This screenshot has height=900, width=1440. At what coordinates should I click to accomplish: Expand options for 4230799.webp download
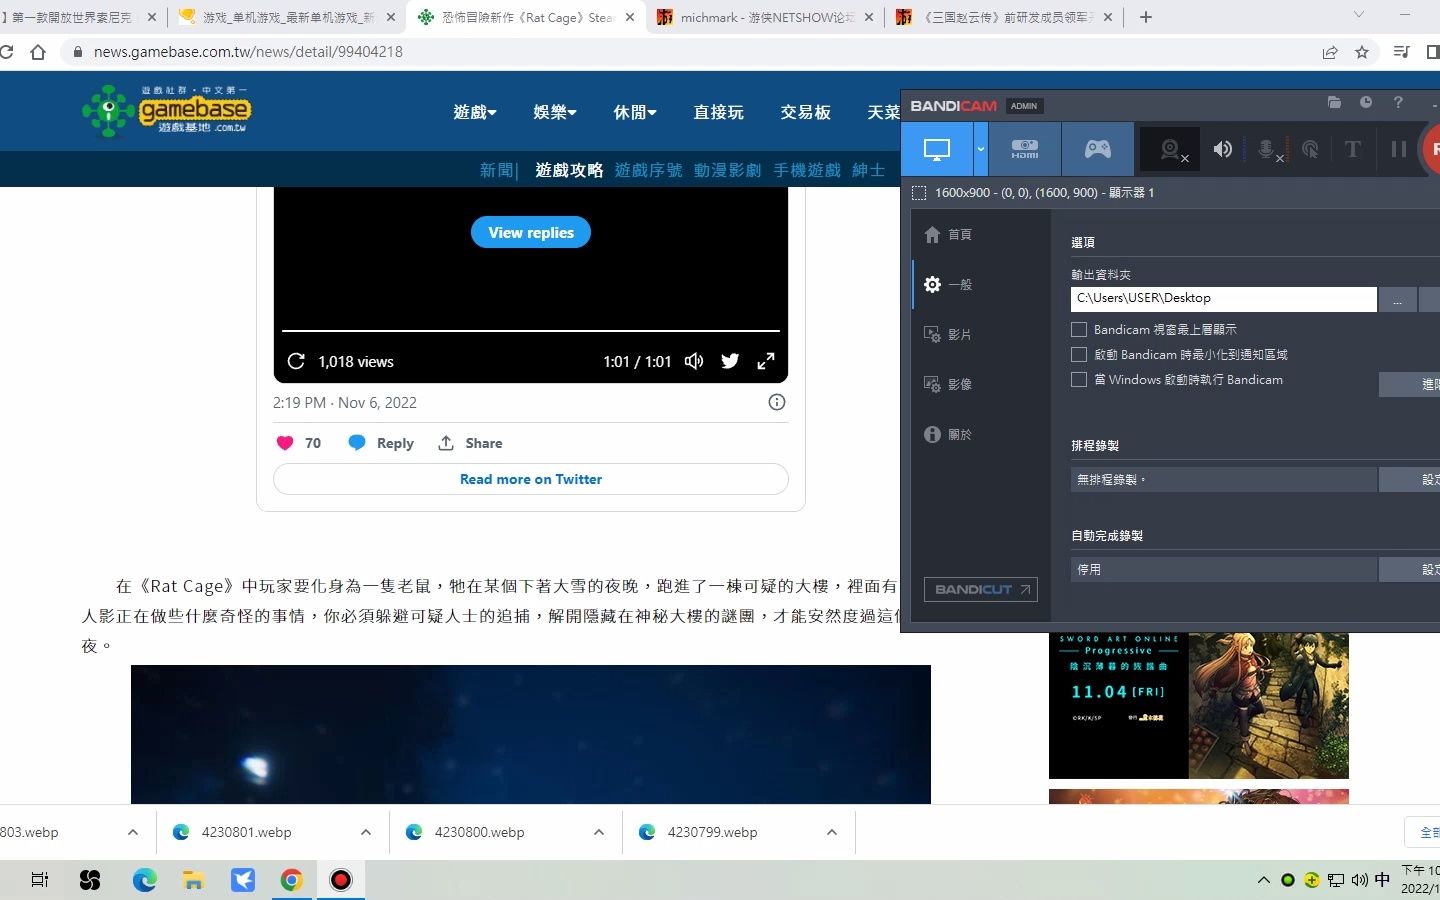pos(832,832)
